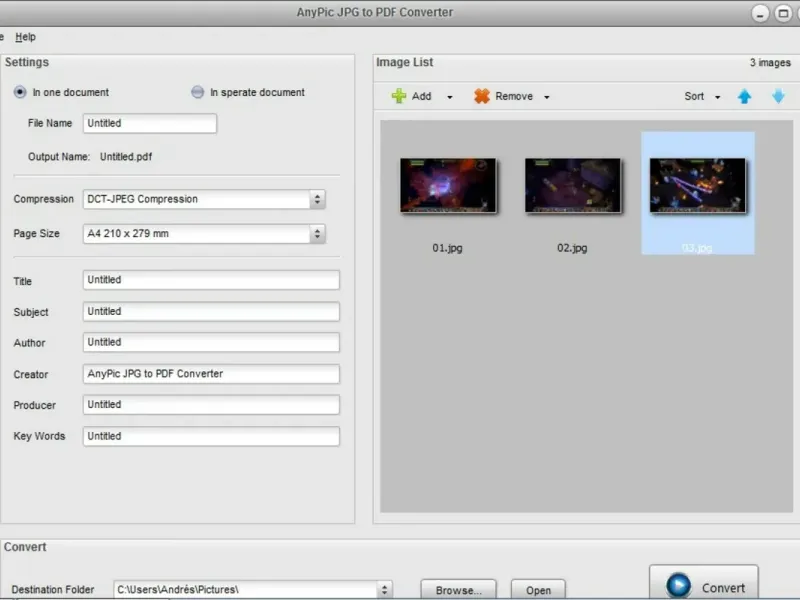Expand the Destination Folder path dropdown

[x=385, y=590]
